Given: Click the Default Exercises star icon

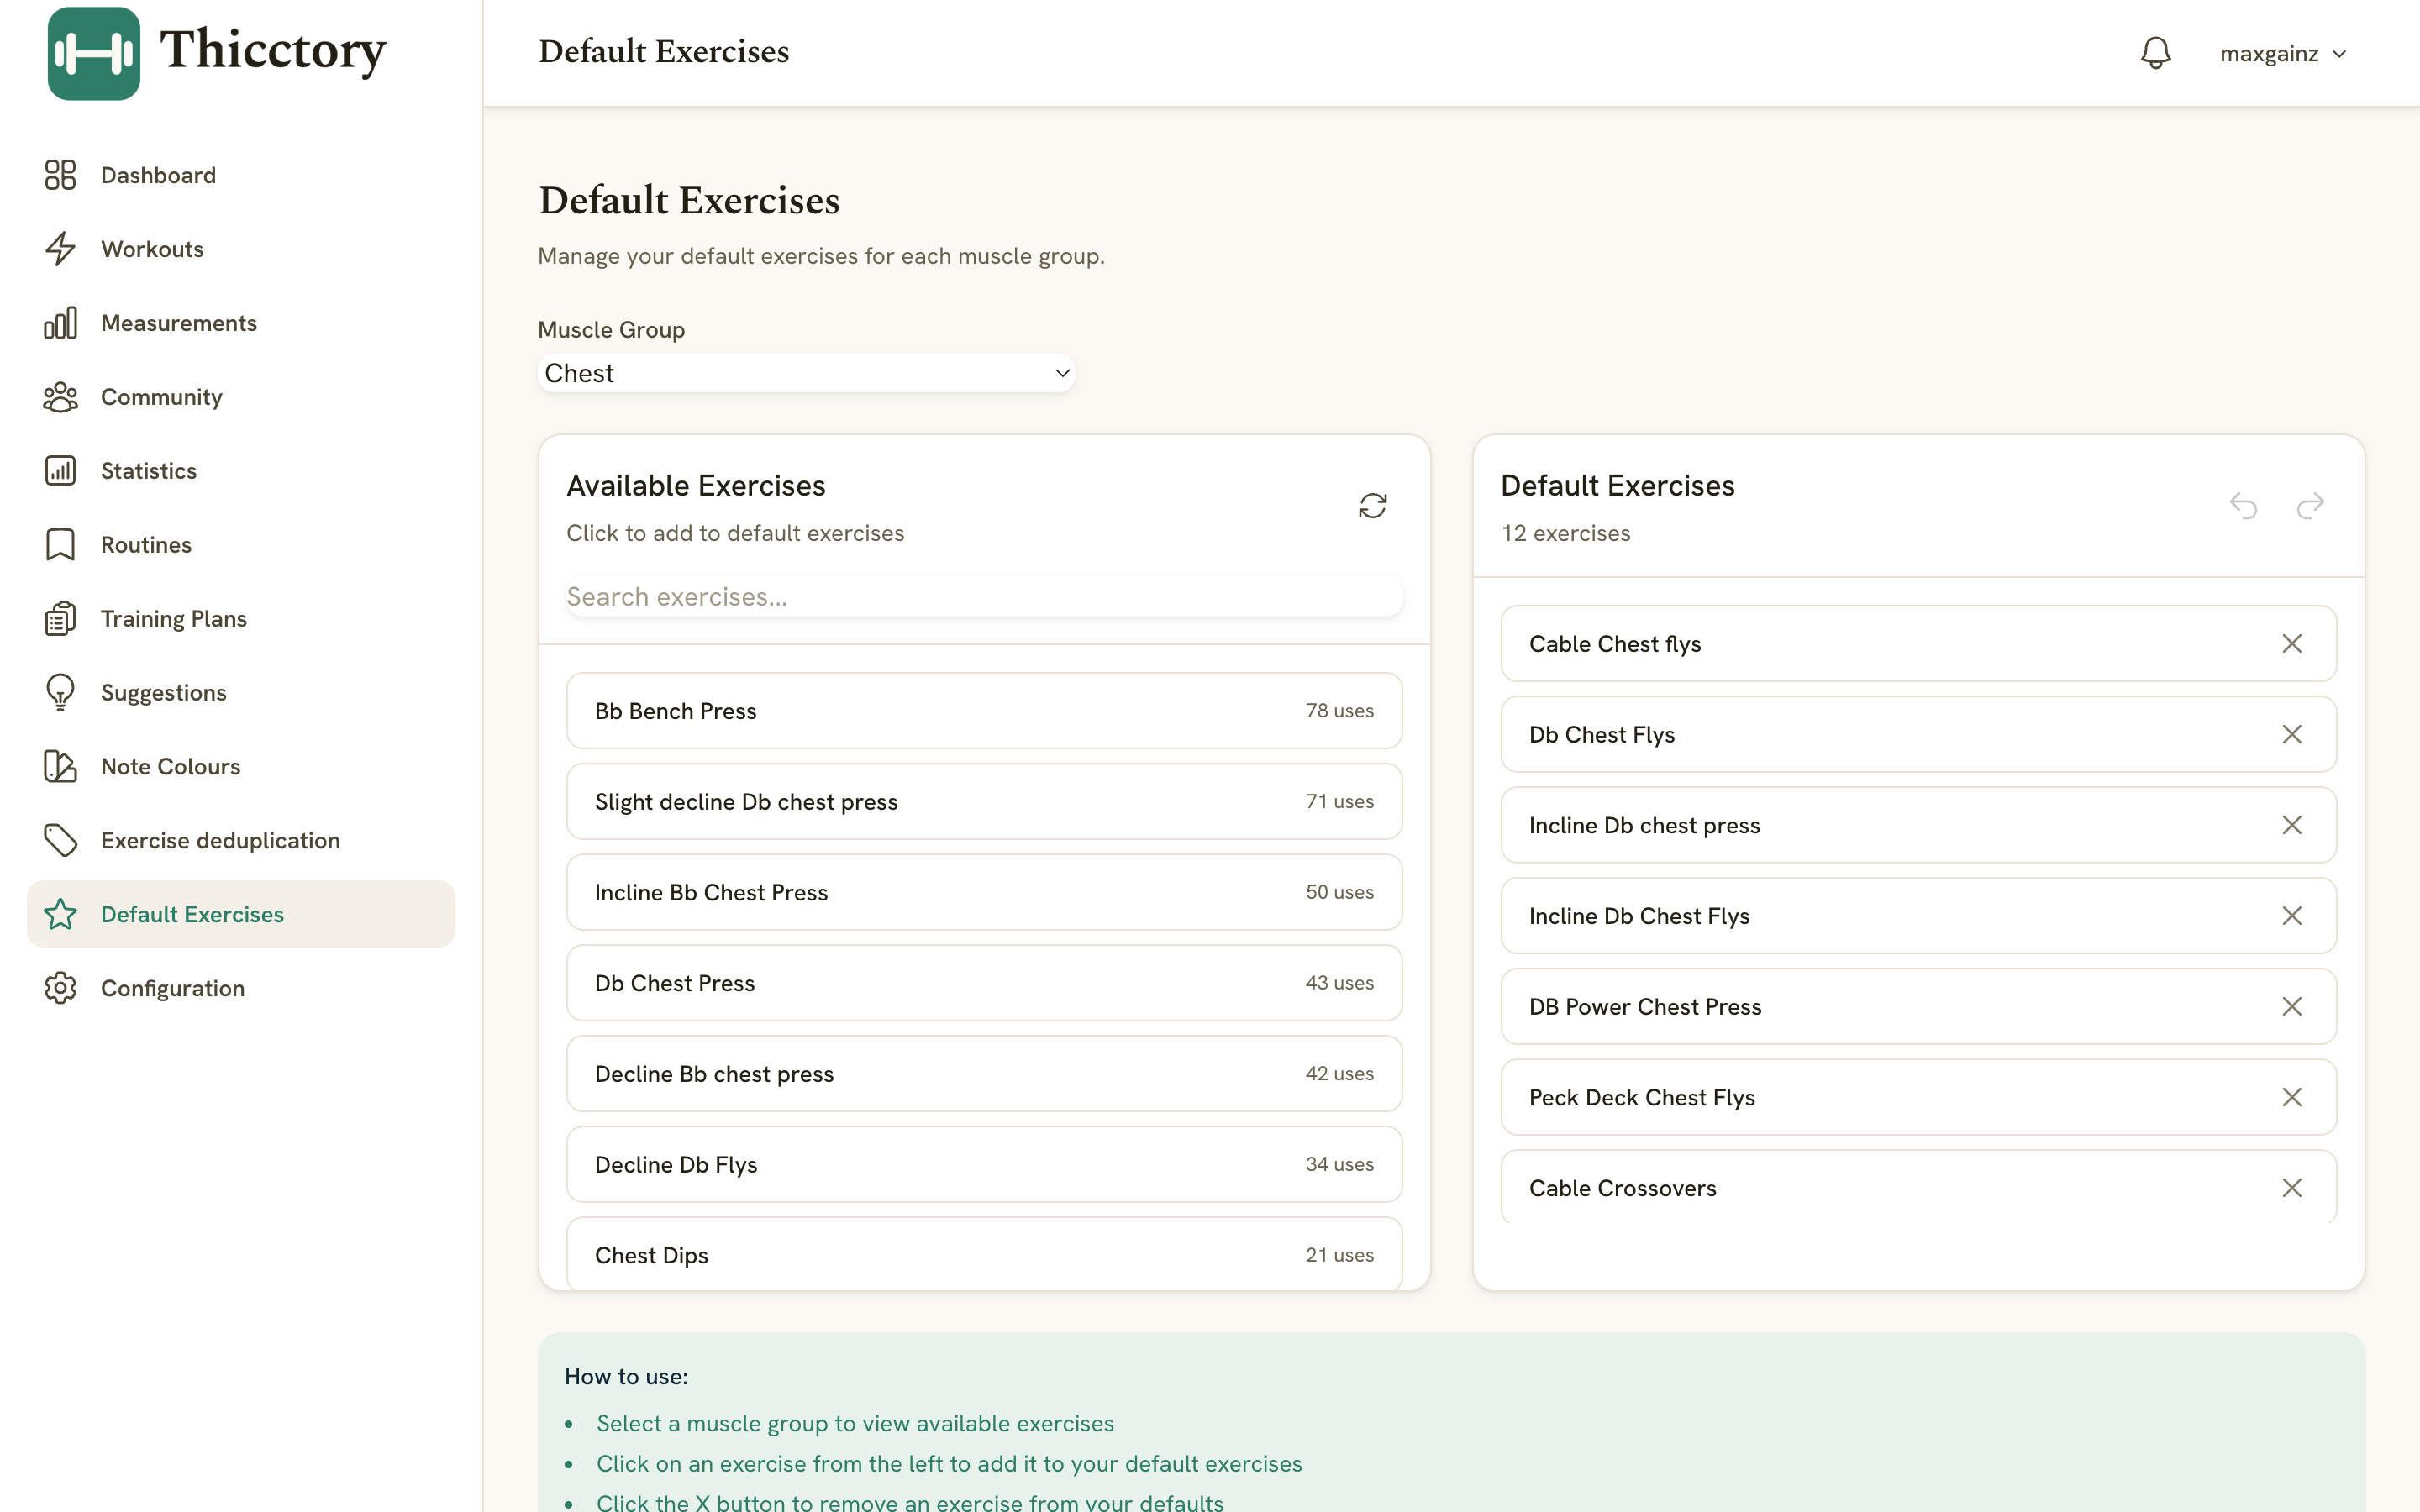Looking at the screenshot, I should coord(60,914).
